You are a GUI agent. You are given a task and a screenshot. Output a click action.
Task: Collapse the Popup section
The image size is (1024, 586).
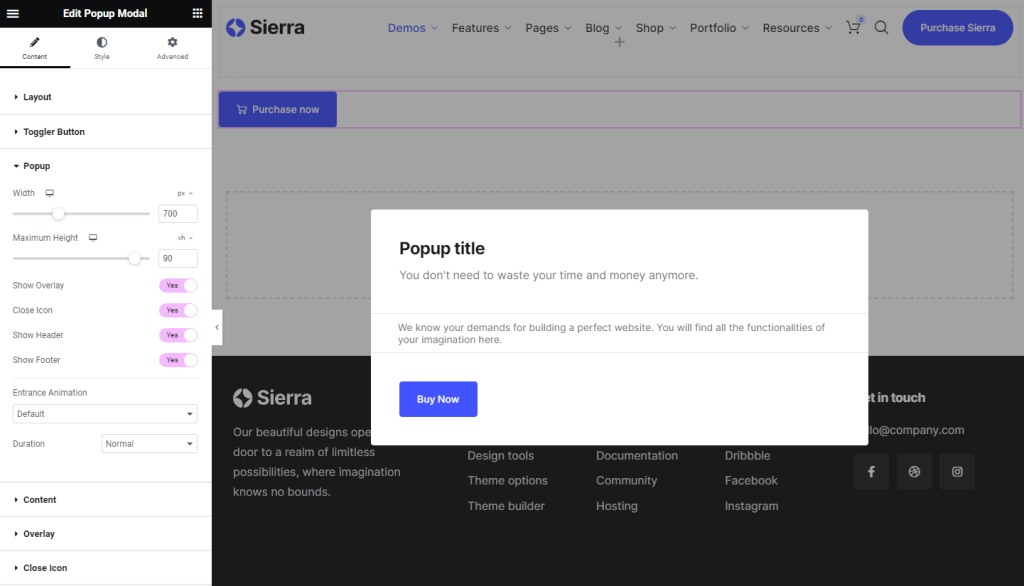(106, 166)
